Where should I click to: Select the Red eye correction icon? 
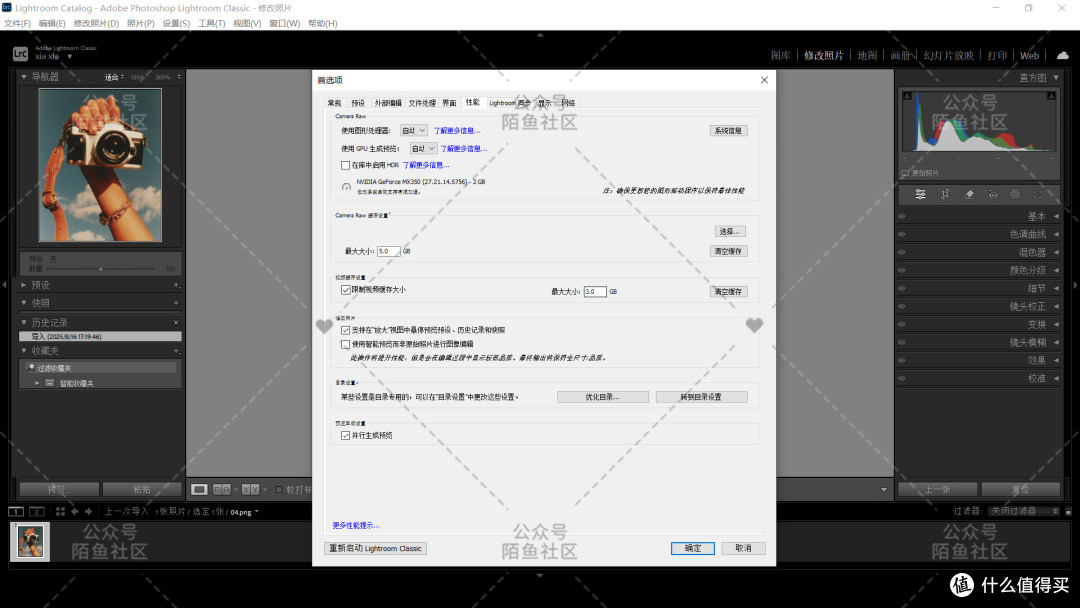[993, 195]
